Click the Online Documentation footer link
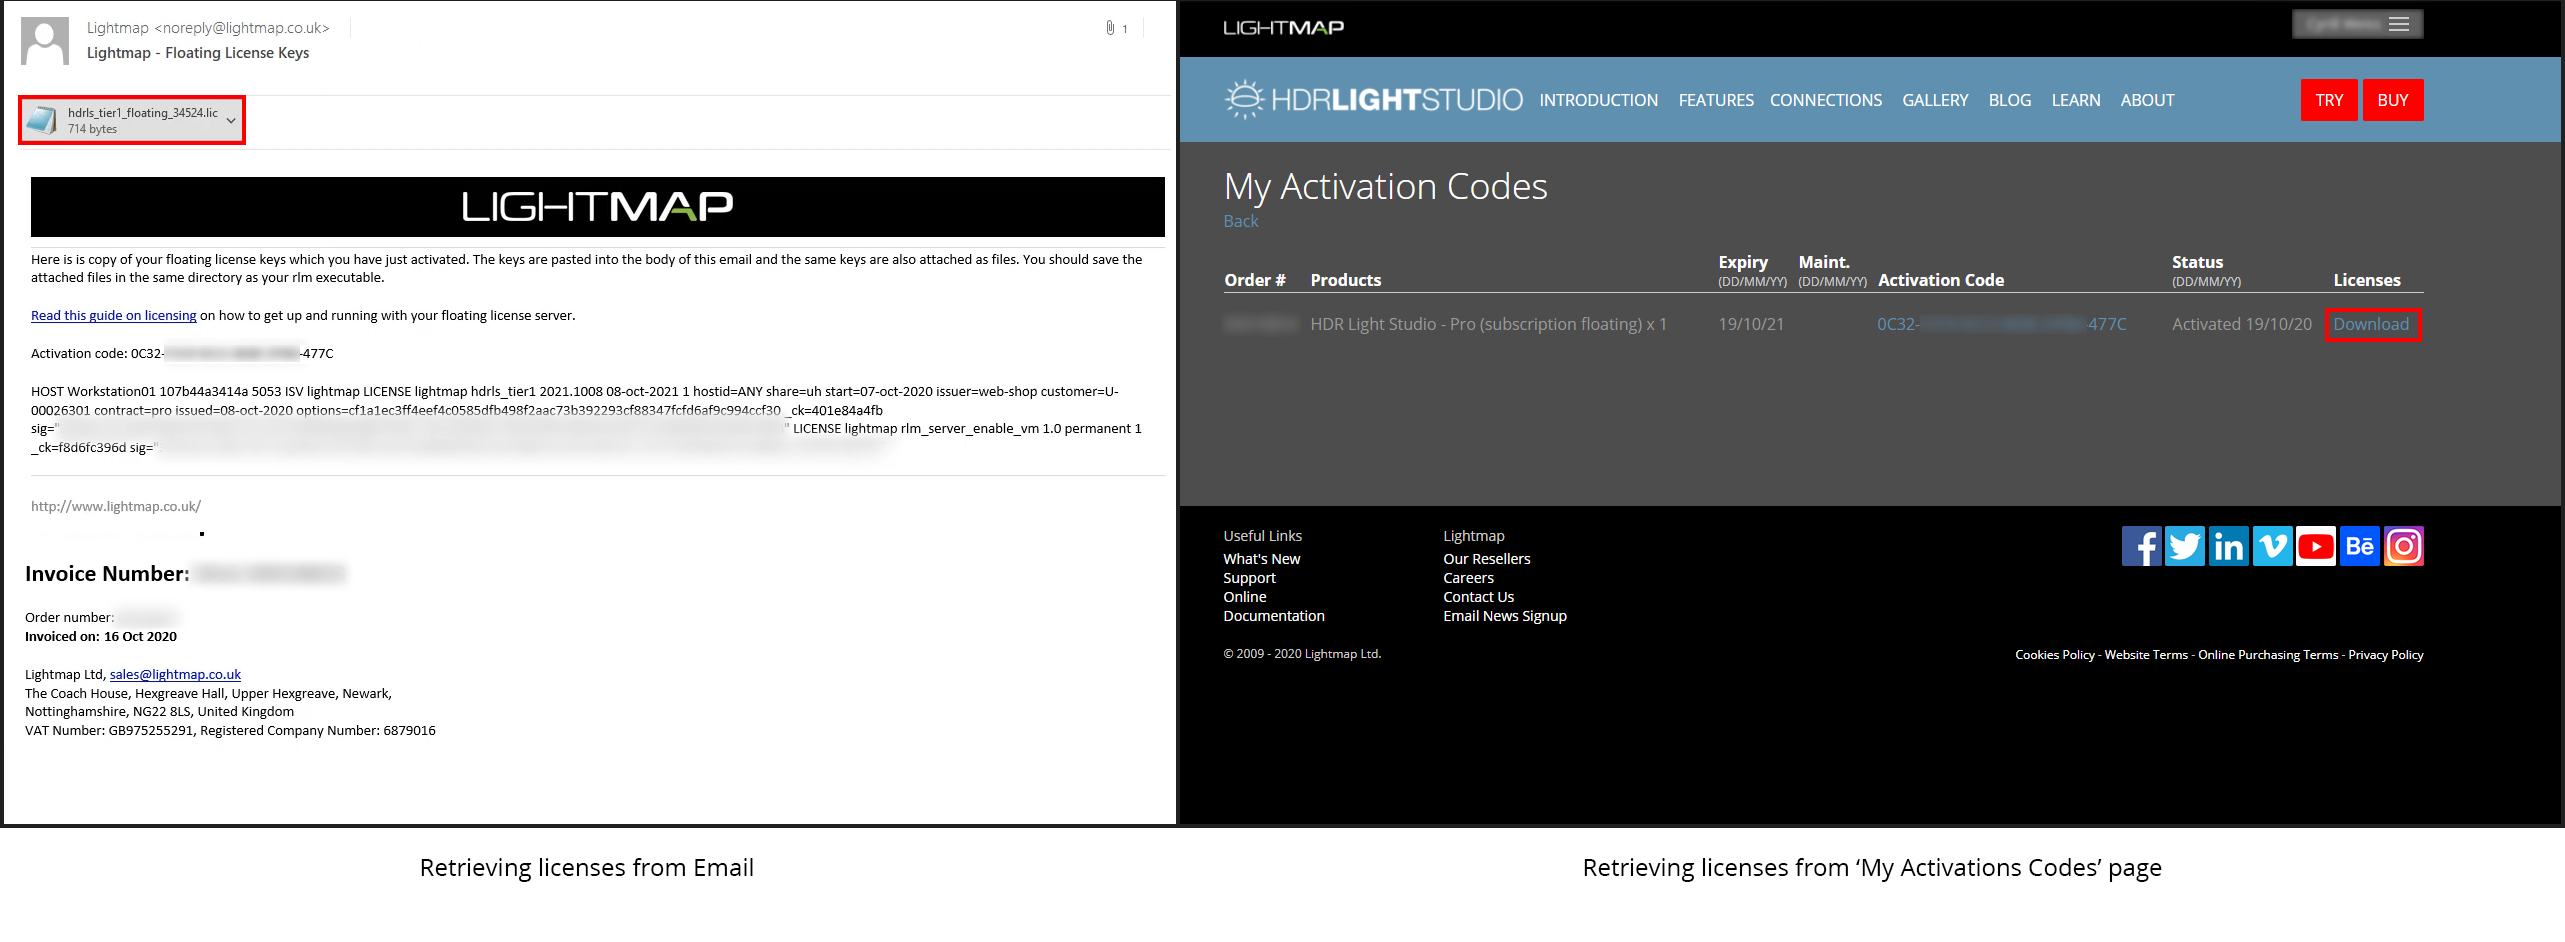This screenshot has height=942, width=2565. 1274,606
